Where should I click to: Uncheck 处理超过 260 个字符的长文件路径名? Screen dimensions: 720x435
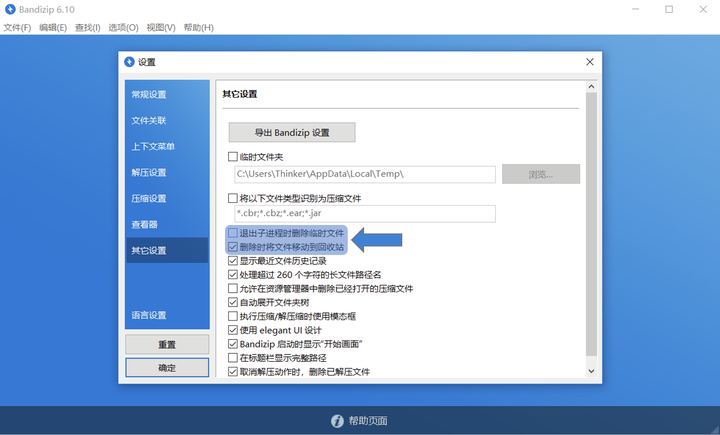coord(233,275)
